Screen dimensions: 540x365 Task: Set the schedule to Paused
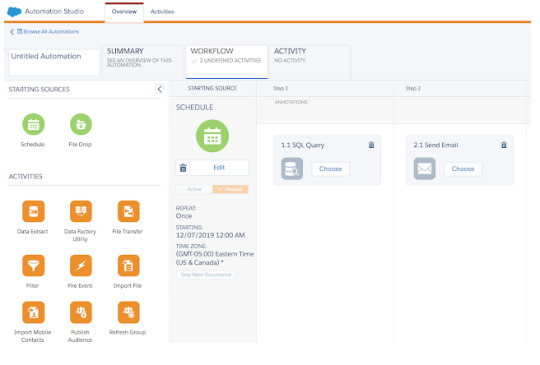[x=230, y=189]
